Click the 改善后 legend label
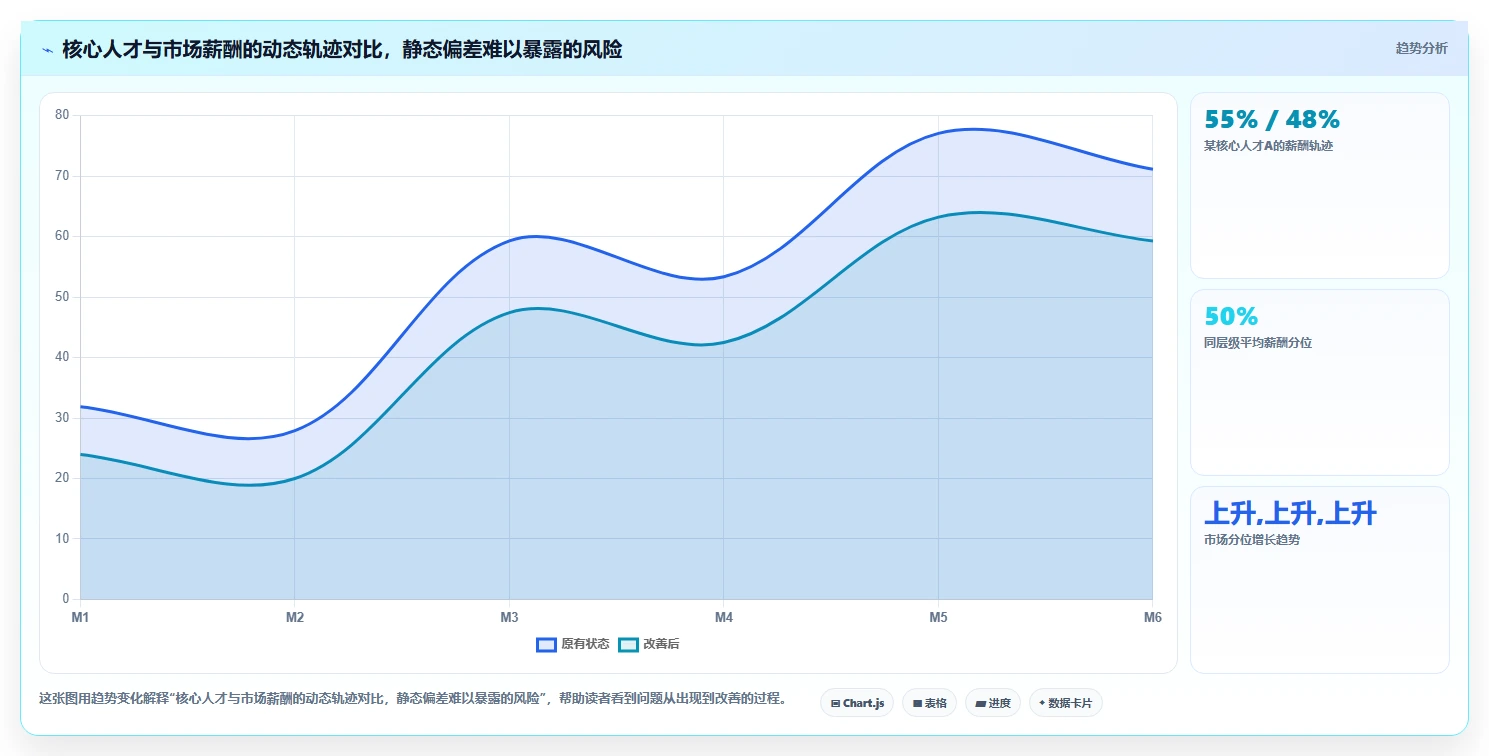This screenshot has width=1489, height=756. (661, 645)
